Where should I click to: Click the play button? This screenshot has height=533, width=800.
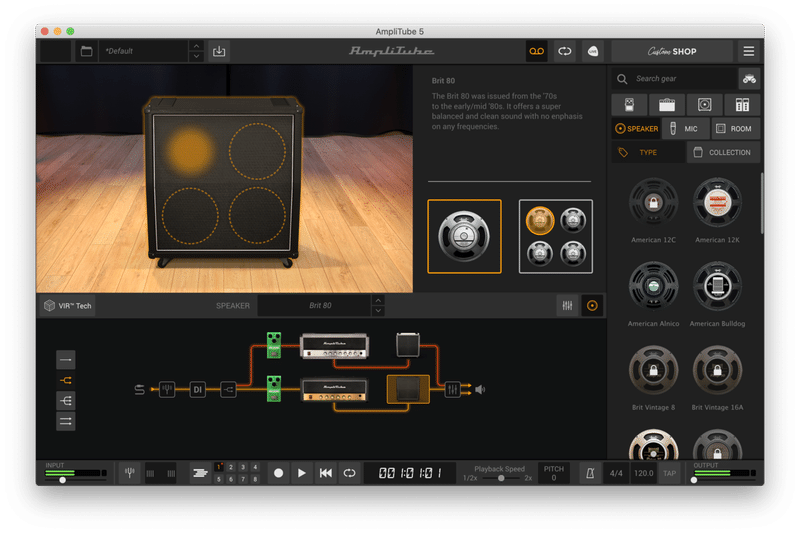click(x=302, y=473)
